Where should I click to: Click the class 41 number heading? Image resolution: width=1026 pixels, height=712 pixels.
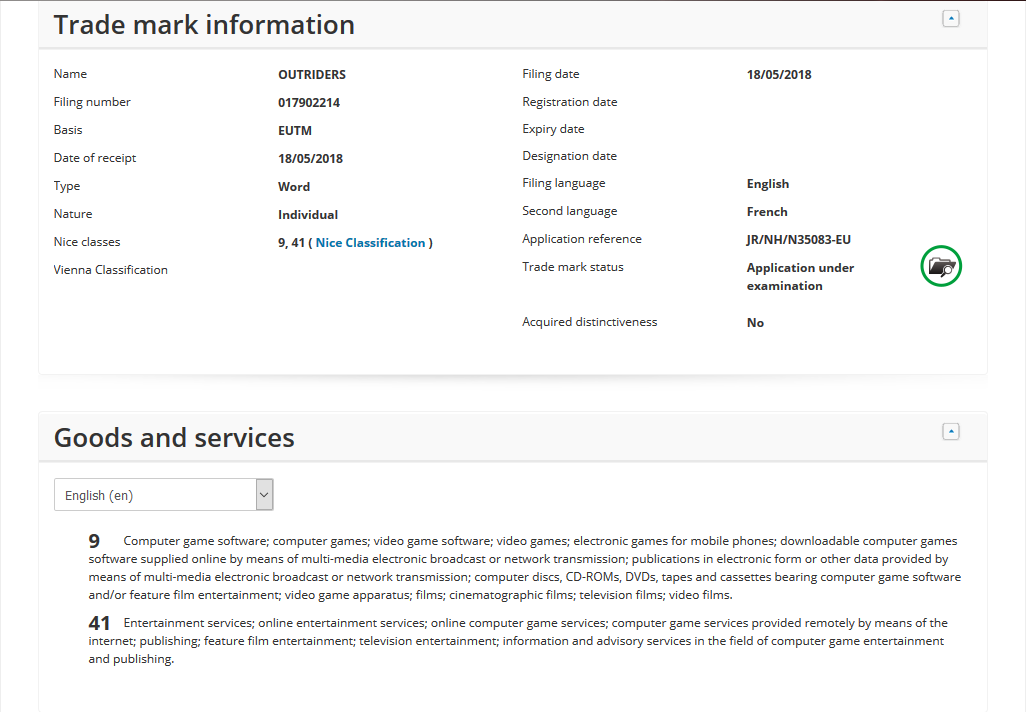(99, 623)
